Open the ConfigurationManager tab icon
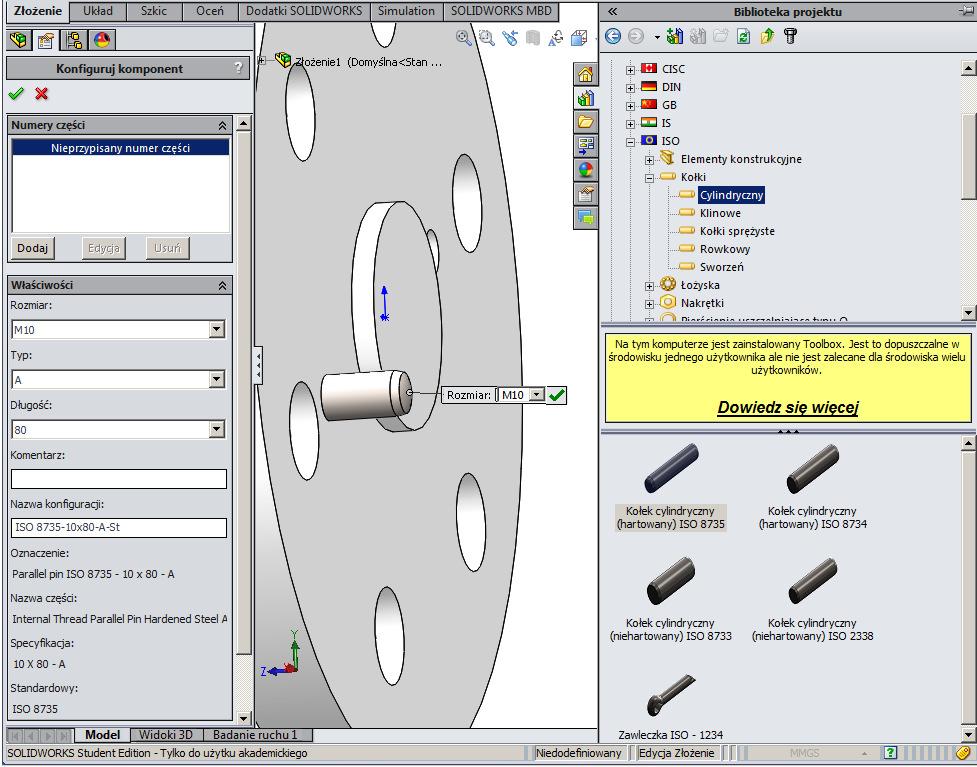The height and width of the screenshot is (767, 977). [74, 40]
